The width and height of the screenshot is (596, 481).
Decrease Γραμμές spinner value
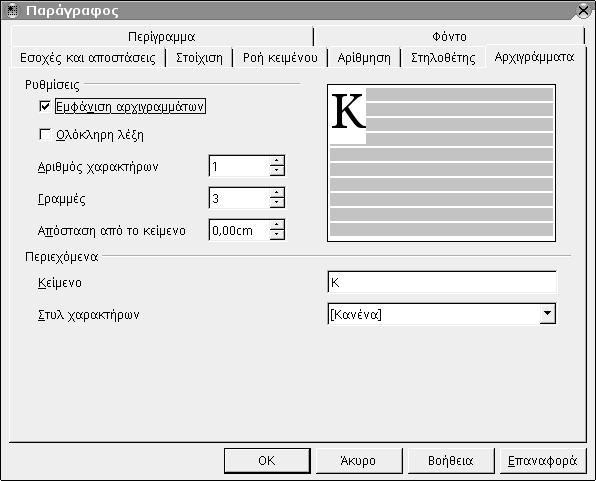(x=277, y=203)
